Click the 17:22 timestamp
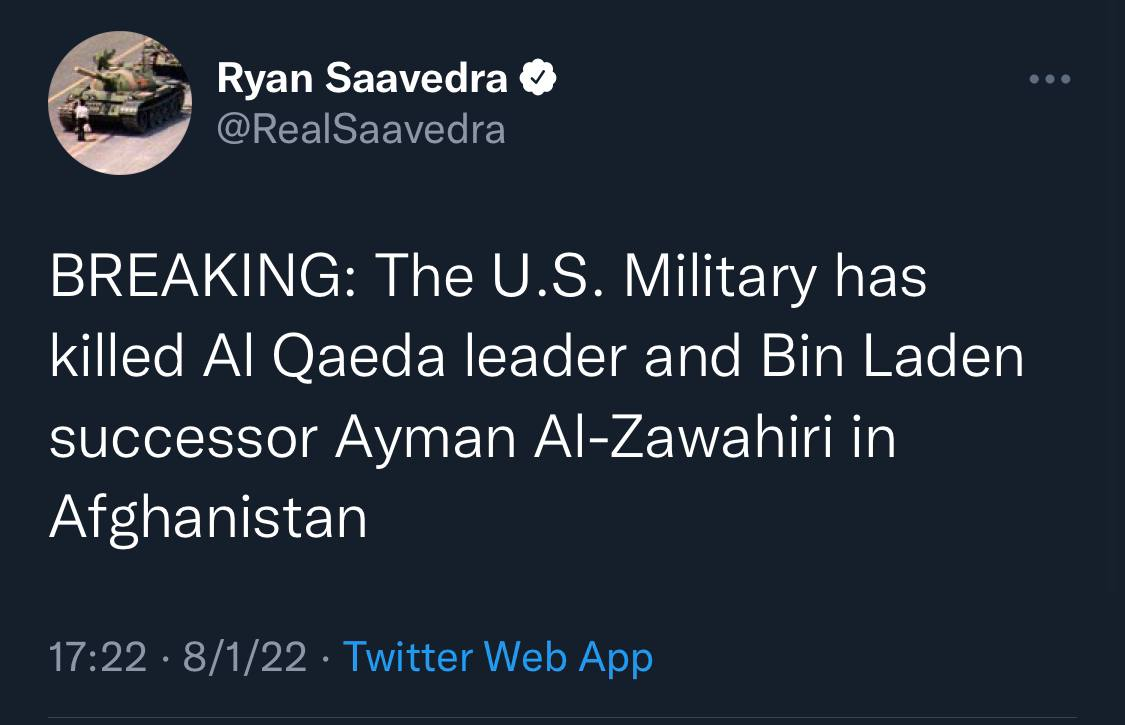This screenshot has width=1125, height=725. tap(97, 657)
